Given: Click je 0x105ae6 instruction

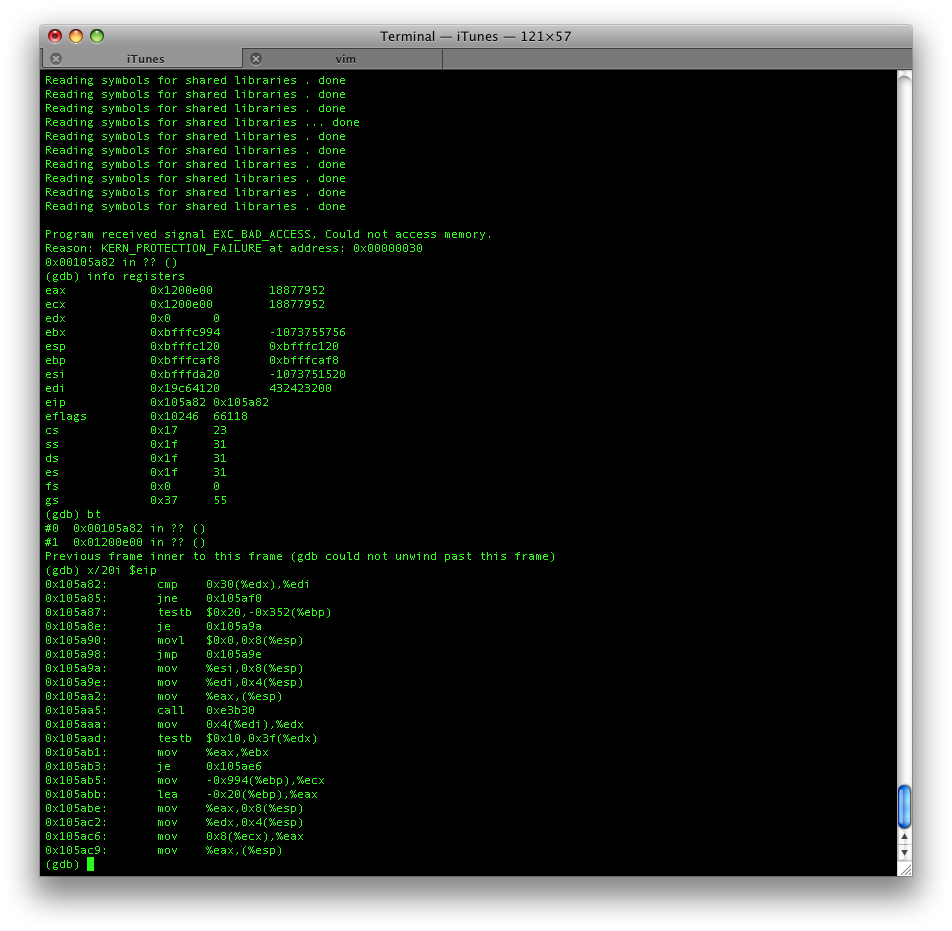Looking at the screenshot, I should [x=209, y=766].
